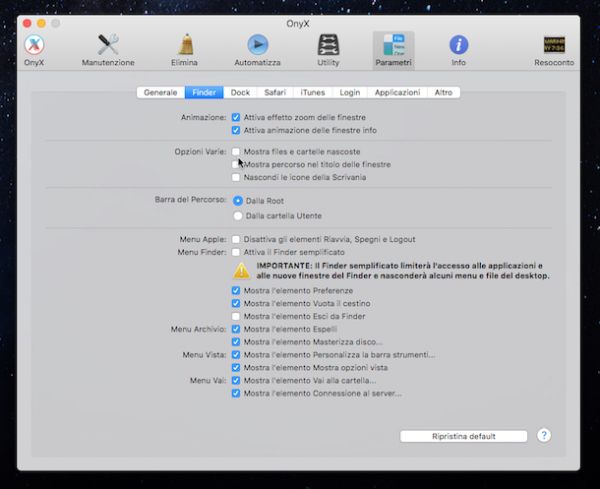Enable Mostra files e cartelle nascoste
Image resolution: width=600 pixels, height=489 pixels.
point(236,152)
